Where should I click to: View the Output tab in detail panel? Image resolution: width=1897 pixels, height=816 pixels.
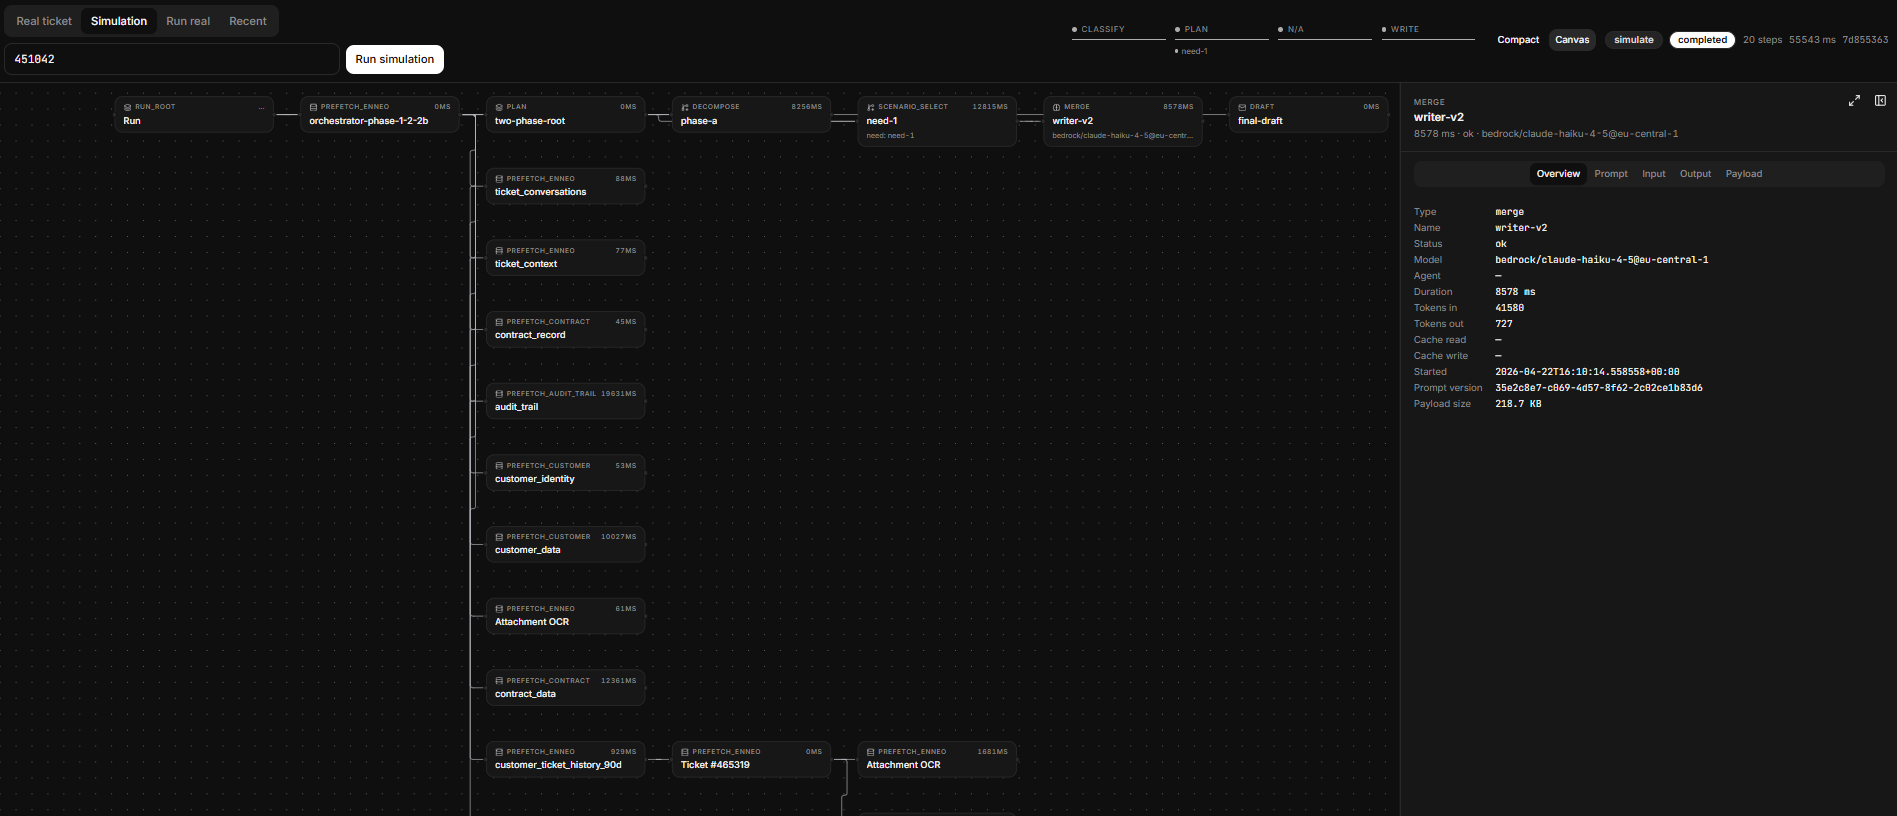pos(1695,174)
